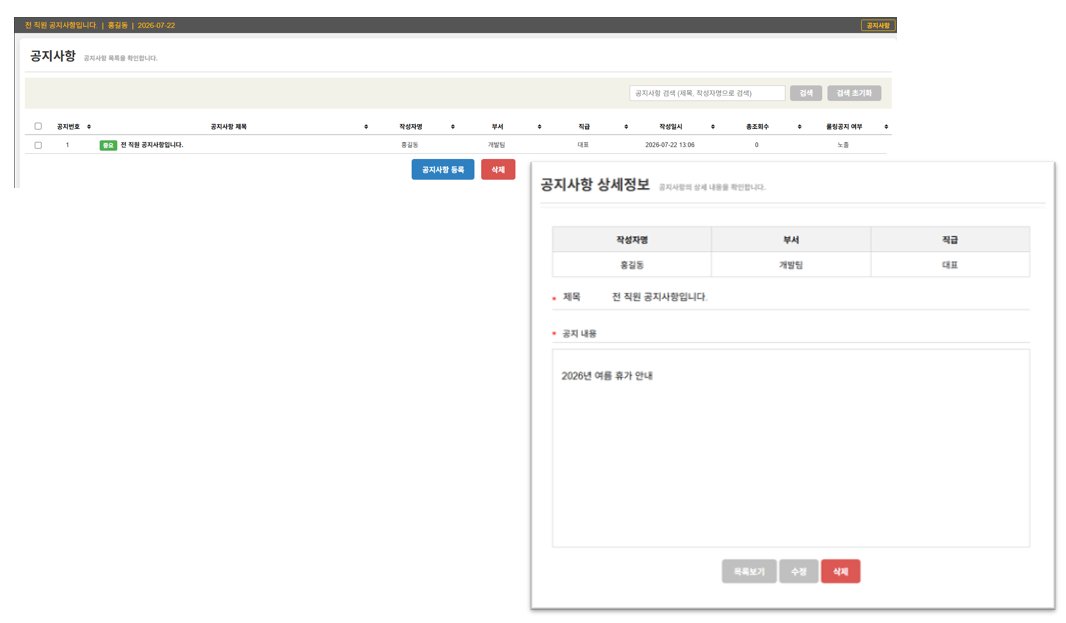Click the gray 검색 button
The width and height of the screenshot is (1066, 623).
(x=806, y=93)
